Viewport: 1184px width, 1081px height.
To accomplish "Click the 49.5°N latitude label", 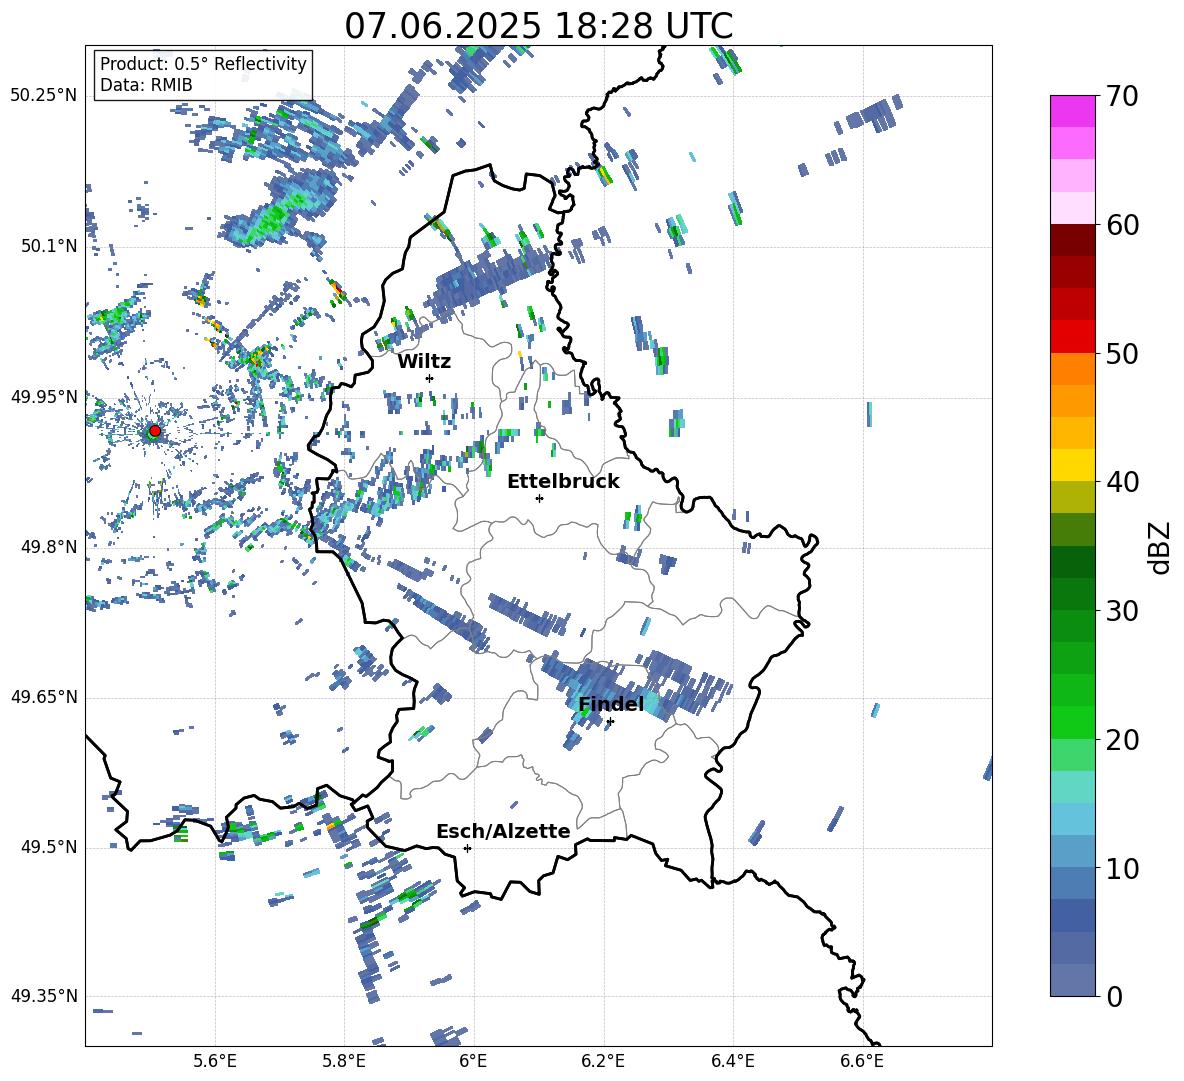I will coord(49,847).
